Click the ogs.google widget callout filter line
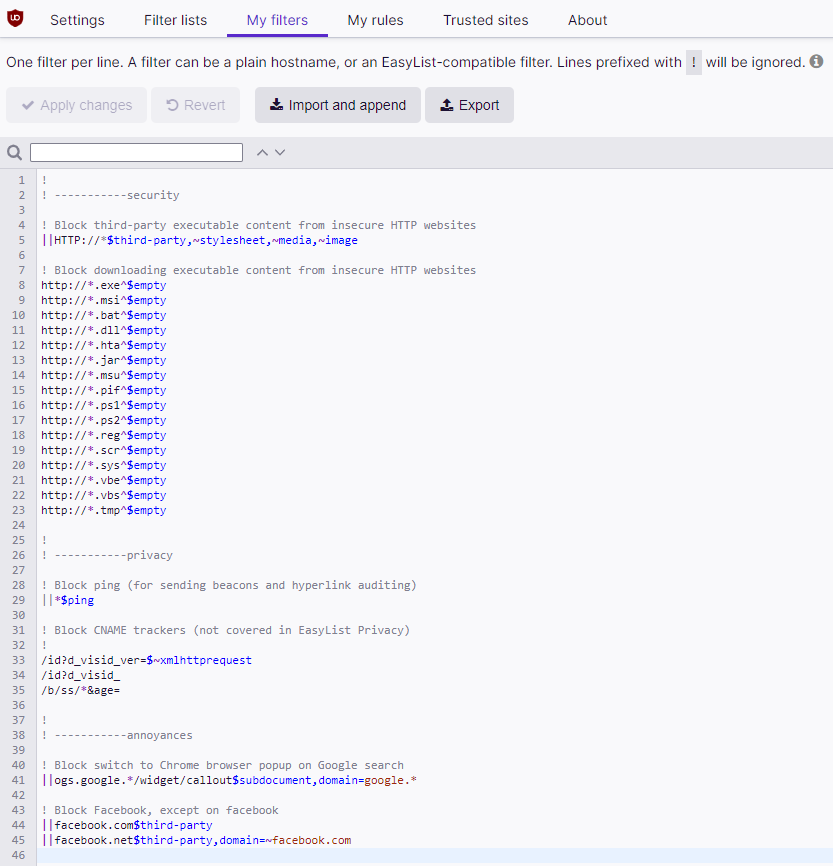 (229, 780)
